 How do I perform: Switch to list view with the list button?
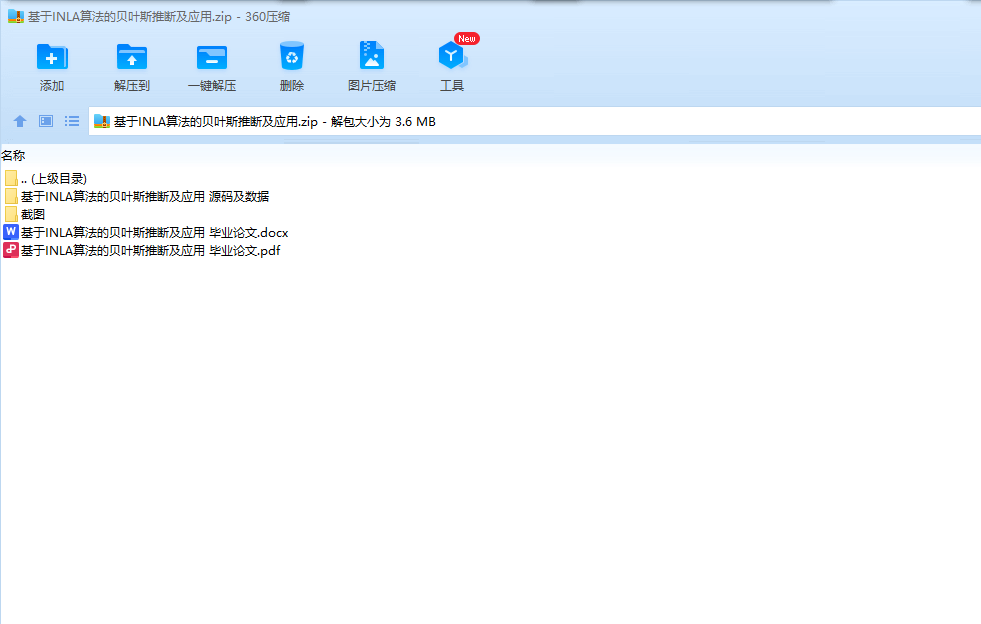72,121
